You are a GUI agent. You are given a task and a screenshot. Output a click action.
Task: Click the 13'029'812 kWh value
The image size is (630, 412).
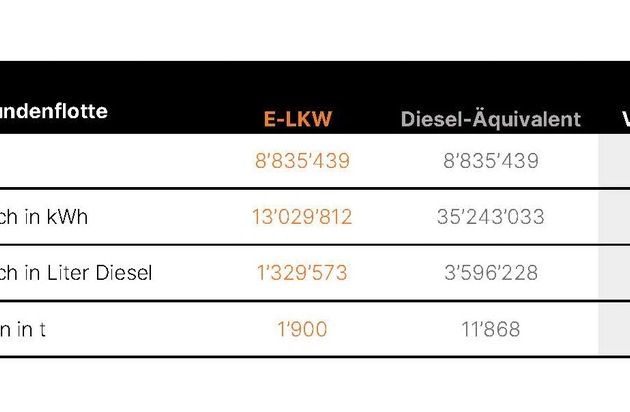(302, 217)
